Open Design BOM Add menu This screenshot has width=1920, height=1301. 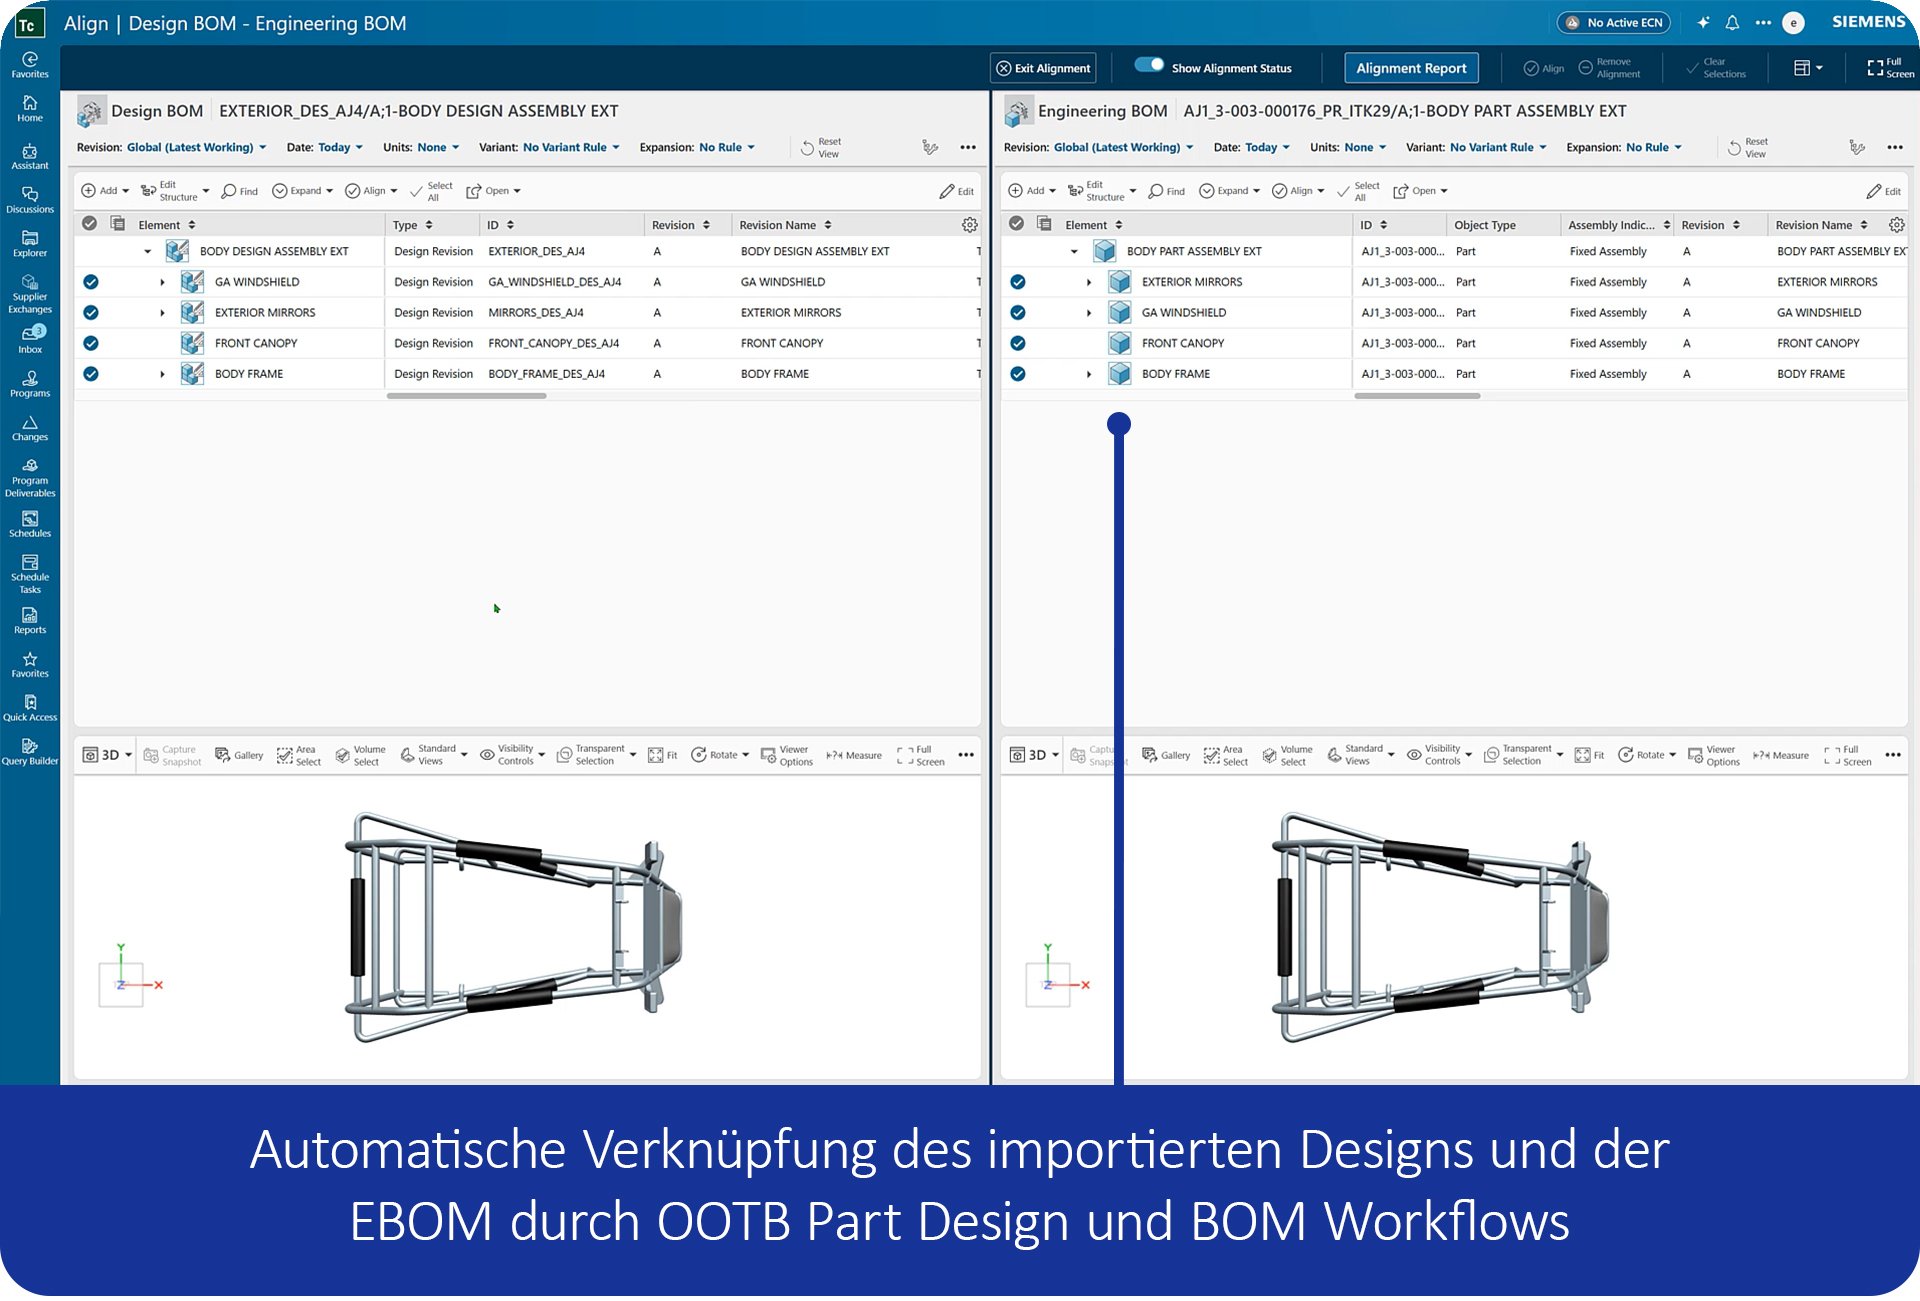(x=105, y=191)
